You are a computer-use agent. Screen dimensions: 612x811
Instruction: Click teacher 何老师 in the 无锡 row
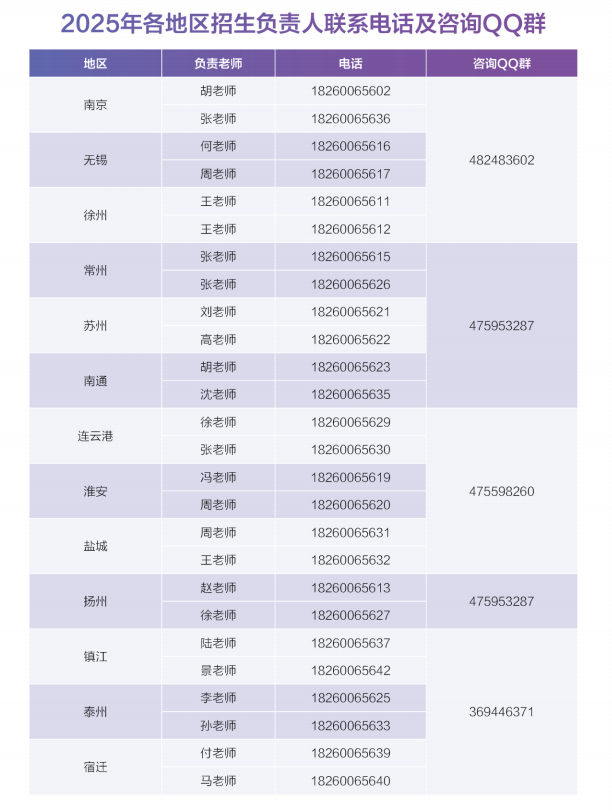coord(218,146)
